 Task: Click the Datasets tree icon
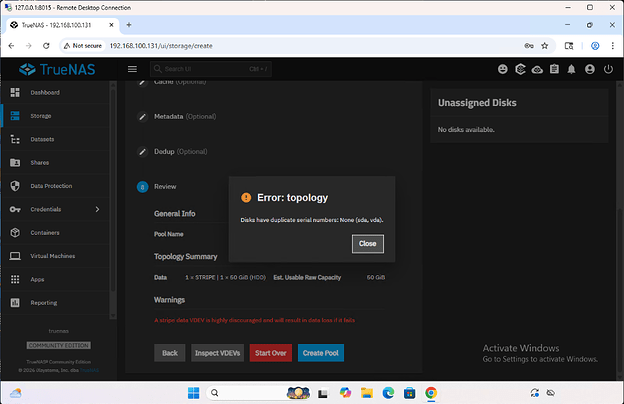15,139
